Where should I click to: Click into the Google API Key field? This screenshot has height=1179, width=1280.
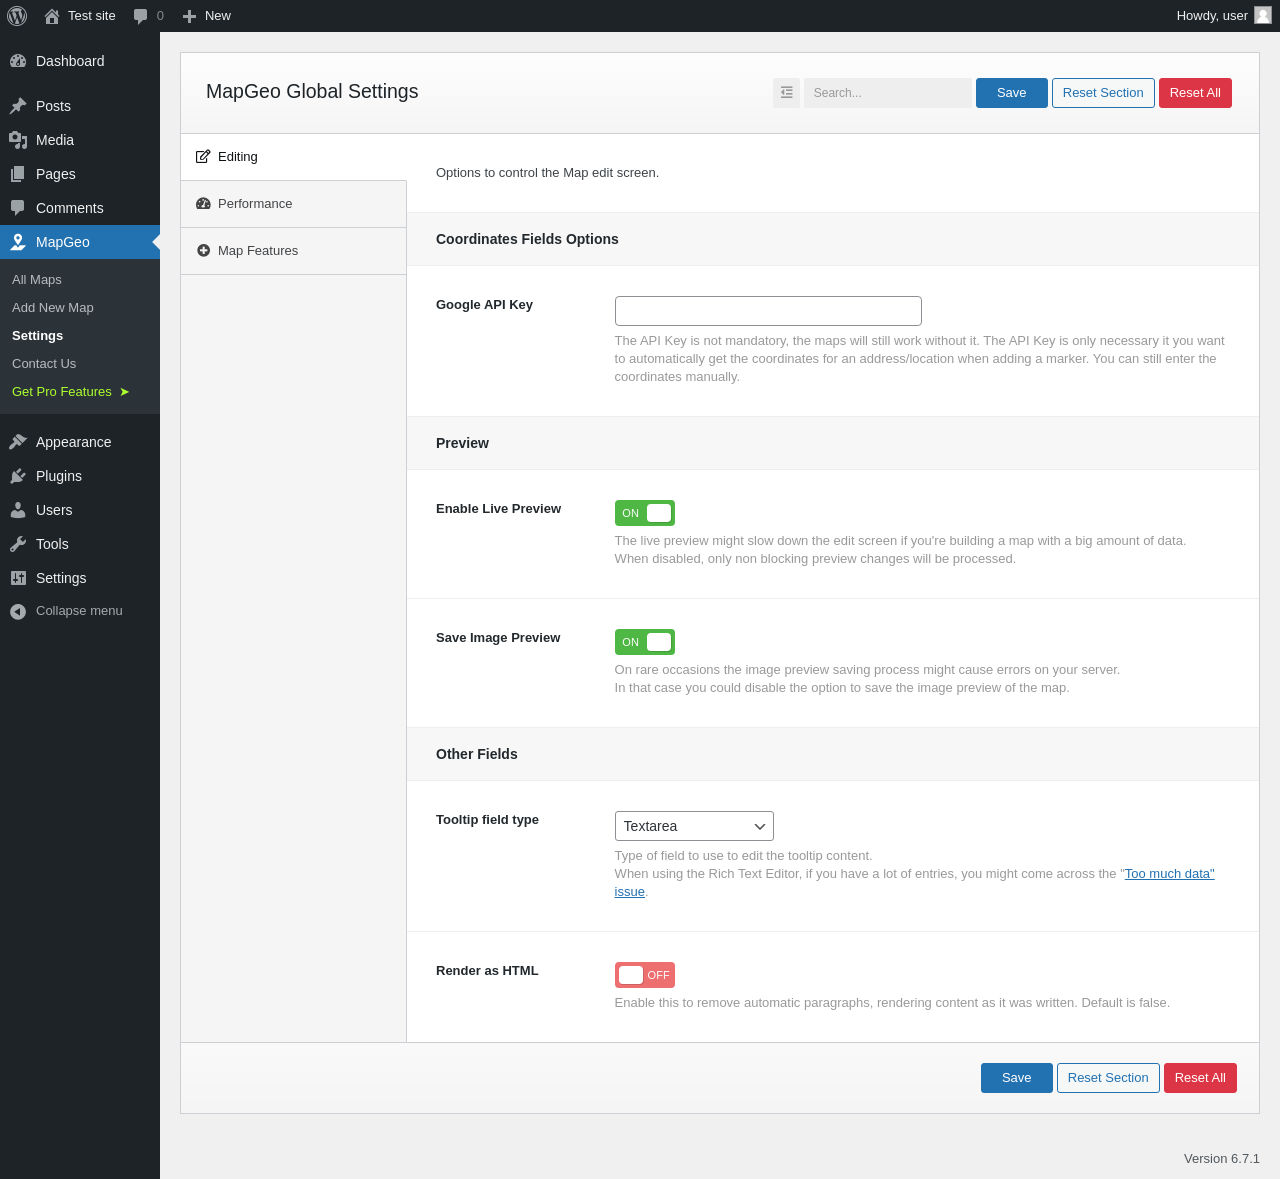coord(768,311)
